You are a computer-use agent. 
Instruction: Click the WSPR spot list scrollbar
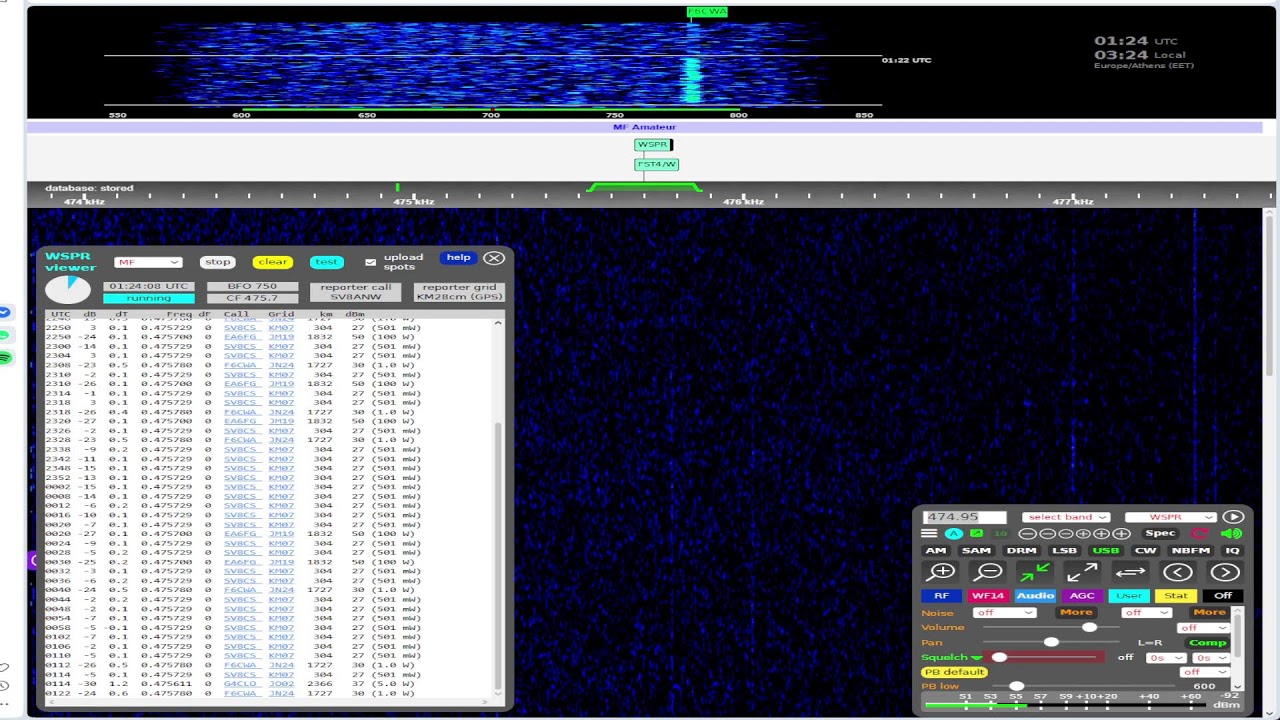point(498,555)
